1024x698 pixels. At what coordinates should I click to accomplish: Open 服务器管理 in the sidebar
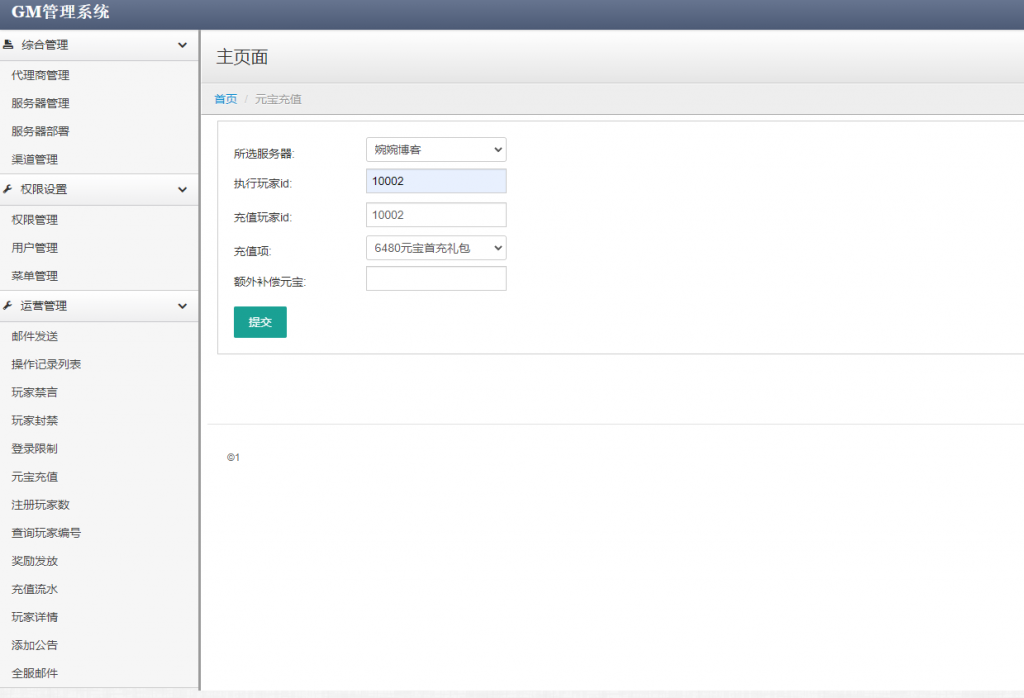click(x=40, y=103)
